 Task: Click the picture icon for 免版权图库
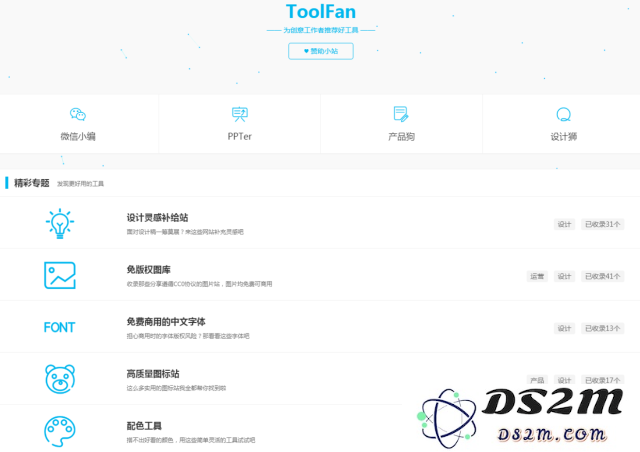(60, 275)
